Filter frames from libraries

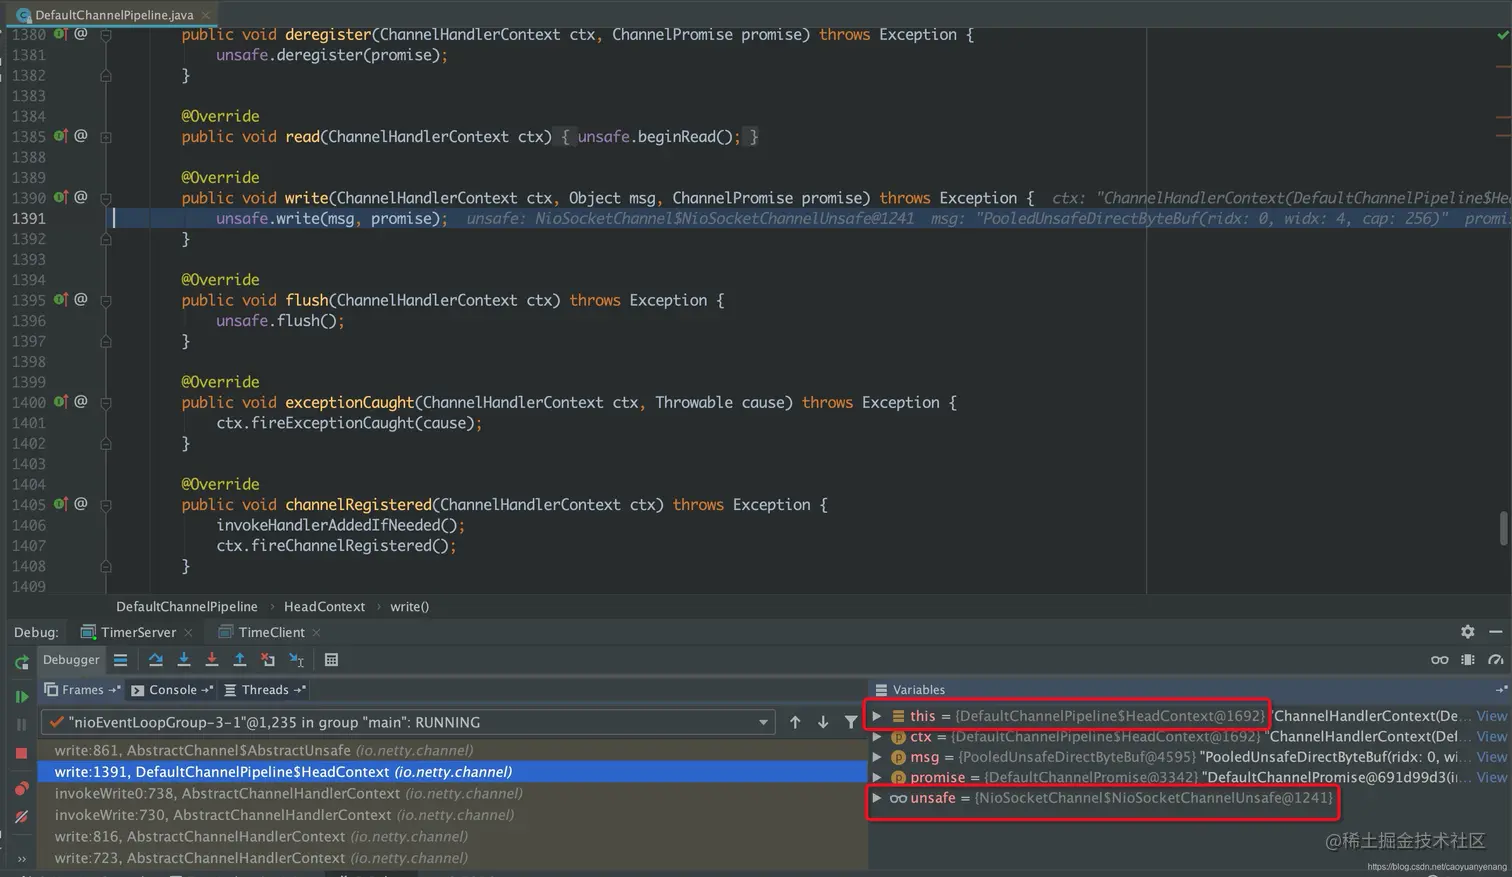click(851, 722)
